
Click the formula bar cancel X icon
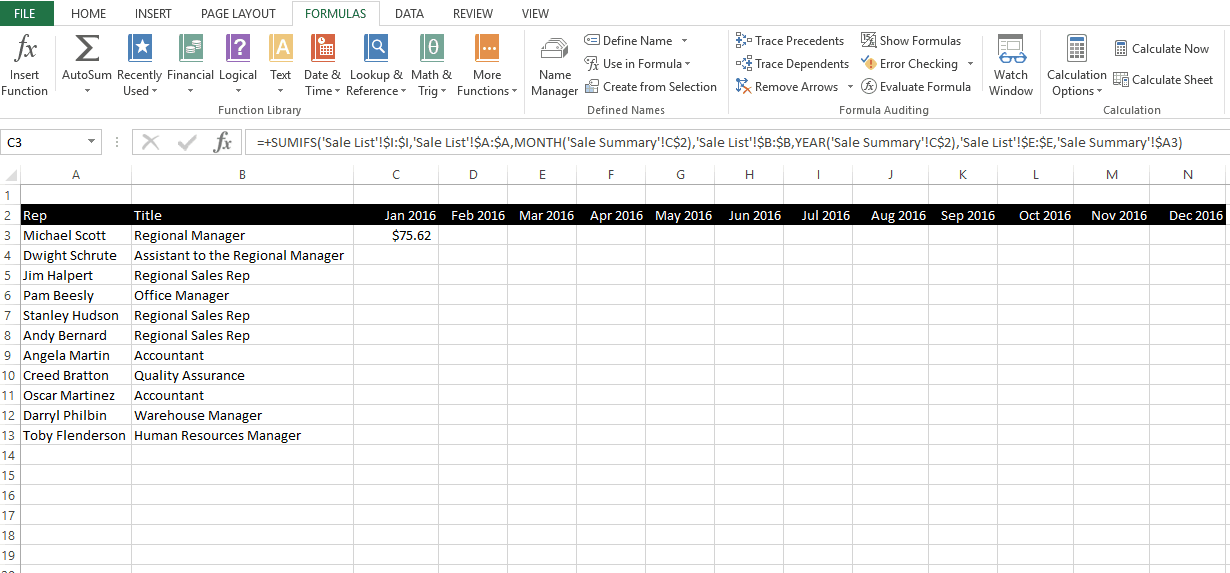tap(151, 143)
